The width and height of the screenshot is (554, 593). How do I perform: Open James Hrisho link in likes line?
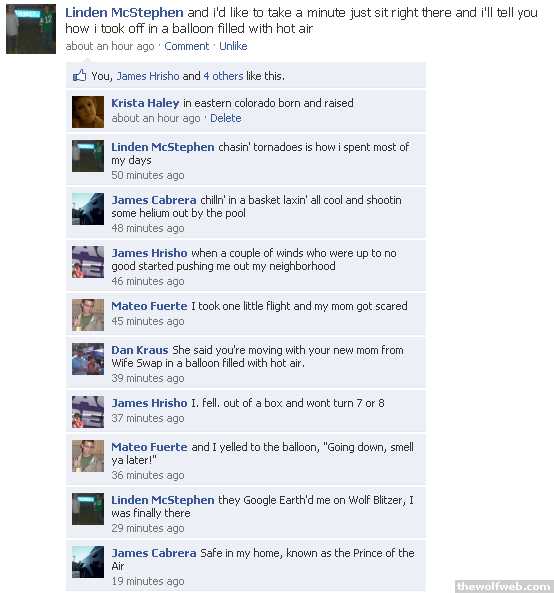click(x=148, y=76)
